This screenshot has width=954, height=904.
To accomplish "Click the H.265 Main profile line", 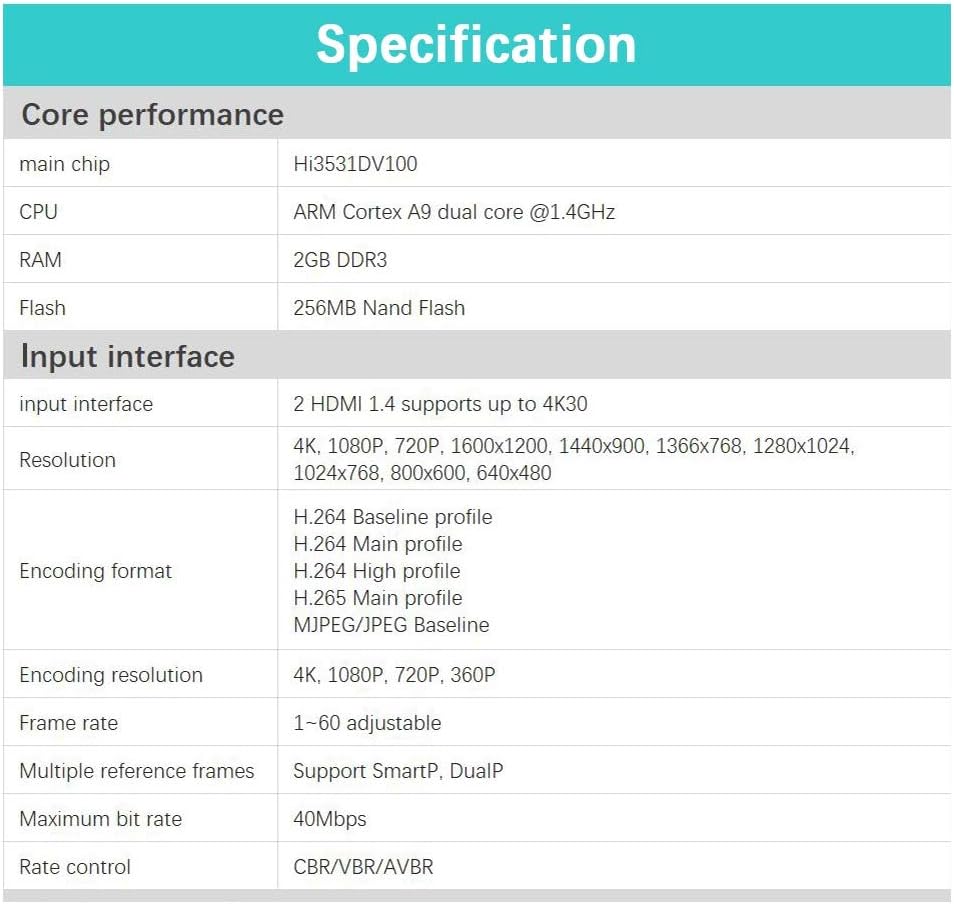I will 378,598.
